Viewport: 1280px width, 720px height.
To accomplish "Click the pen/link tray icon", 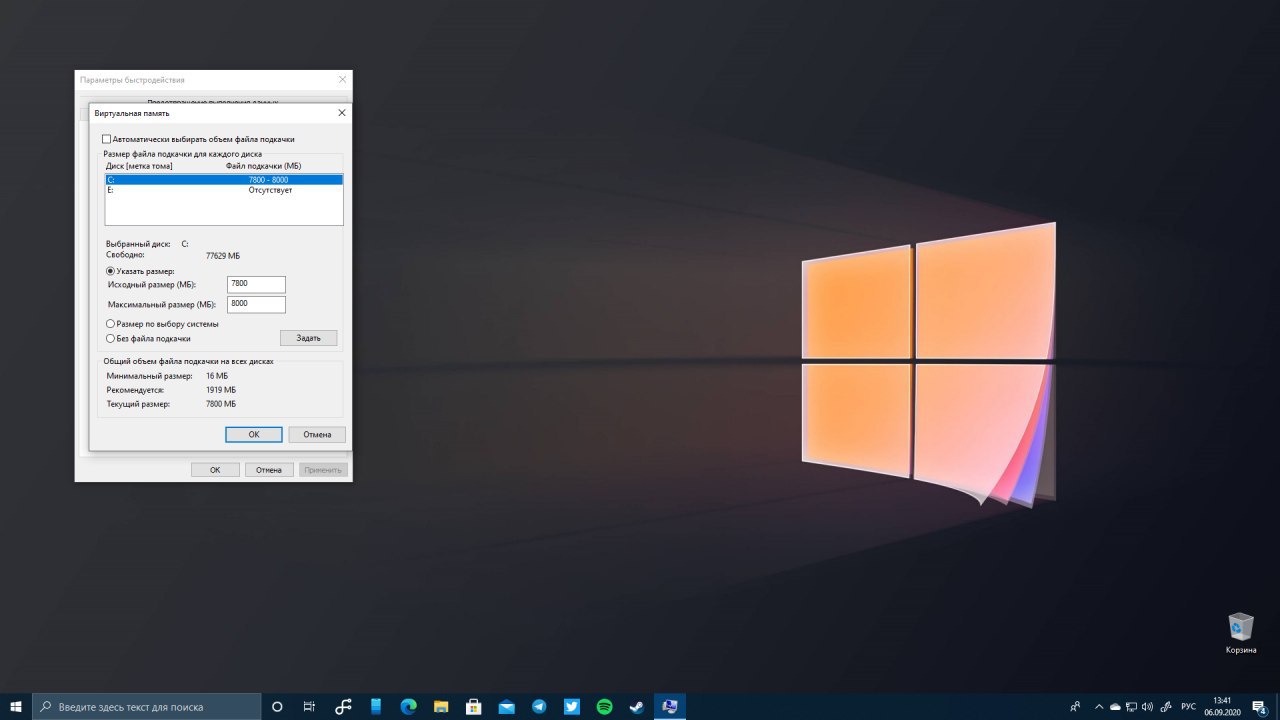I will tap(1166, 706).
